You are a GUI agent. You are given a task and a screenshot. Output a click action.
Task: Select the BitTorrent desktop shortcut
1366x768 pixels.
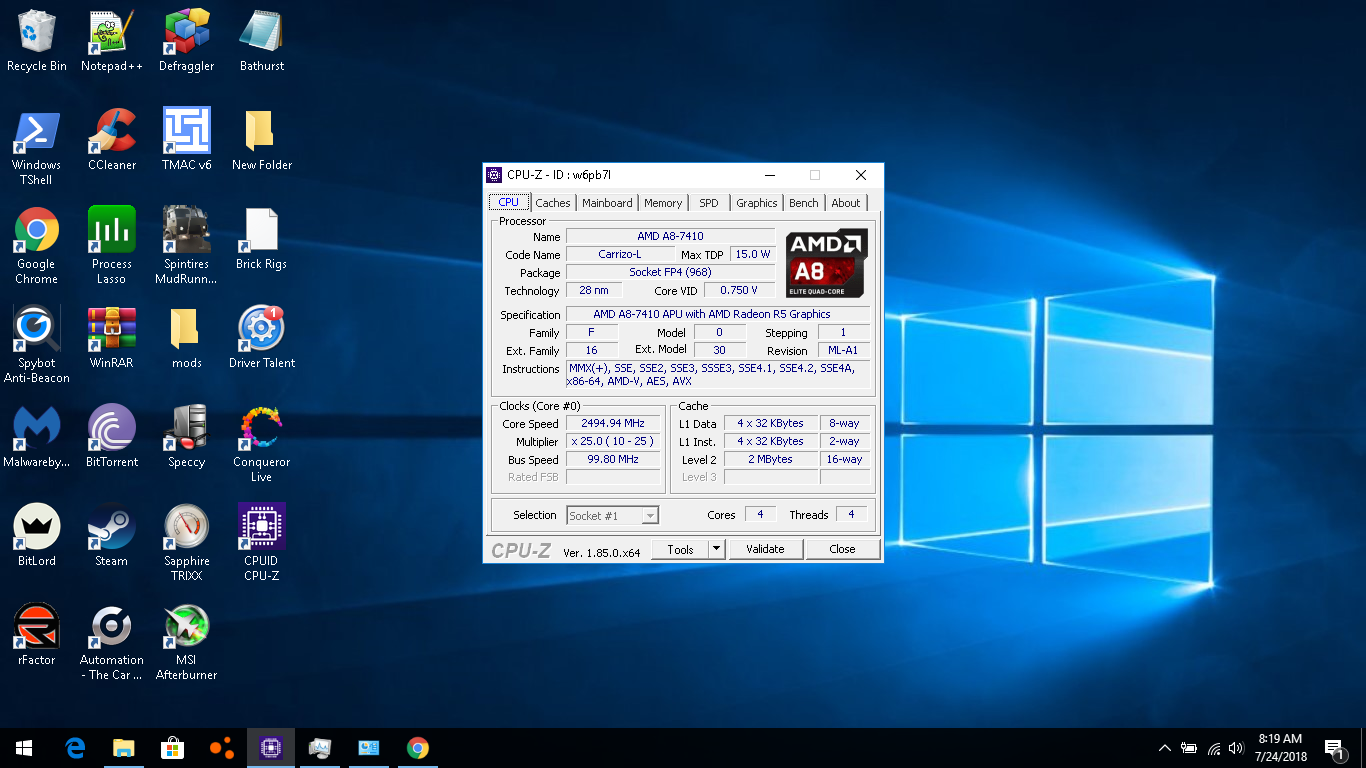pos(112,437)
